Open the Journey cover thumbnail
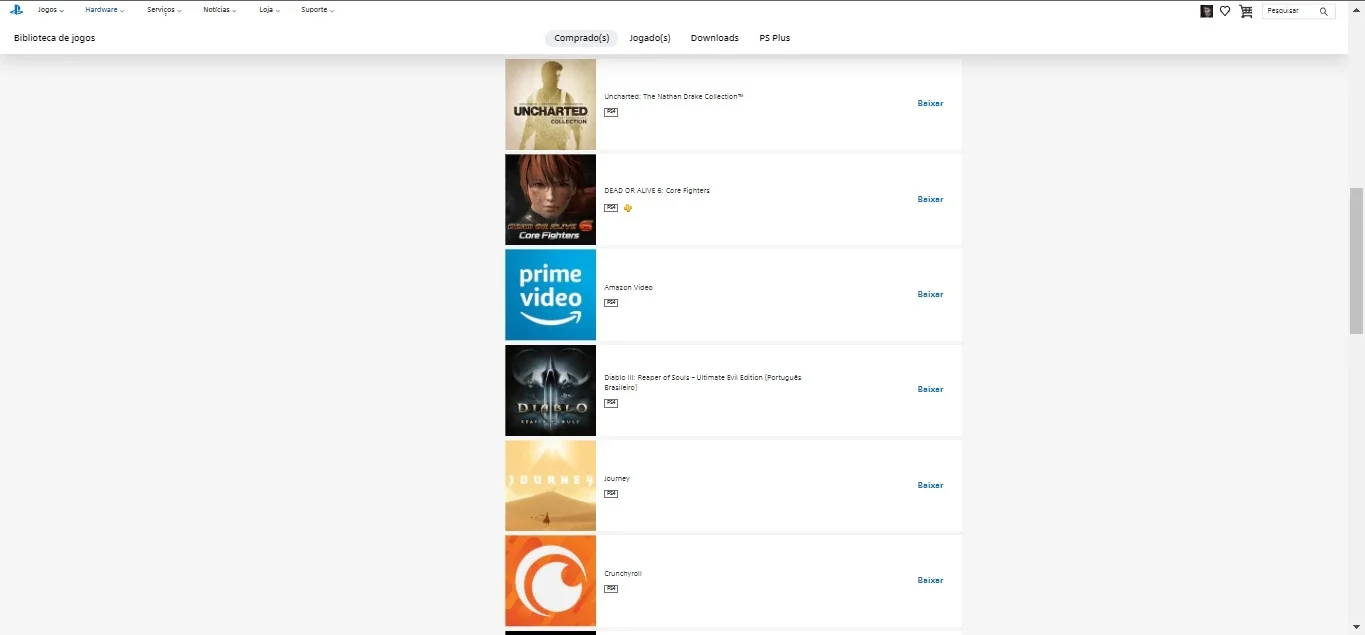The height and width of the screenshot is (635, 1365). [x=550, y=485]
